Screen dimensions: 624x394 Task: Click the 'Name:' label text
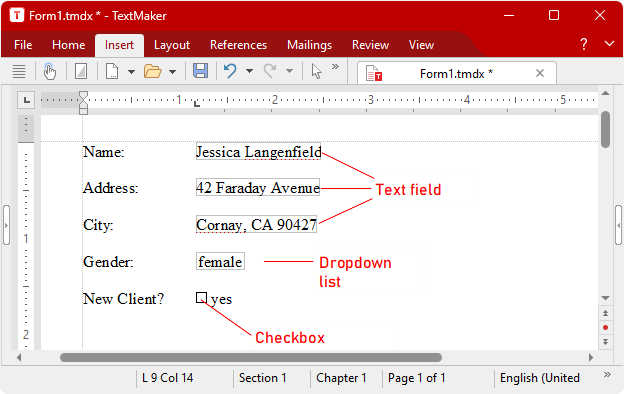(103, 152)
